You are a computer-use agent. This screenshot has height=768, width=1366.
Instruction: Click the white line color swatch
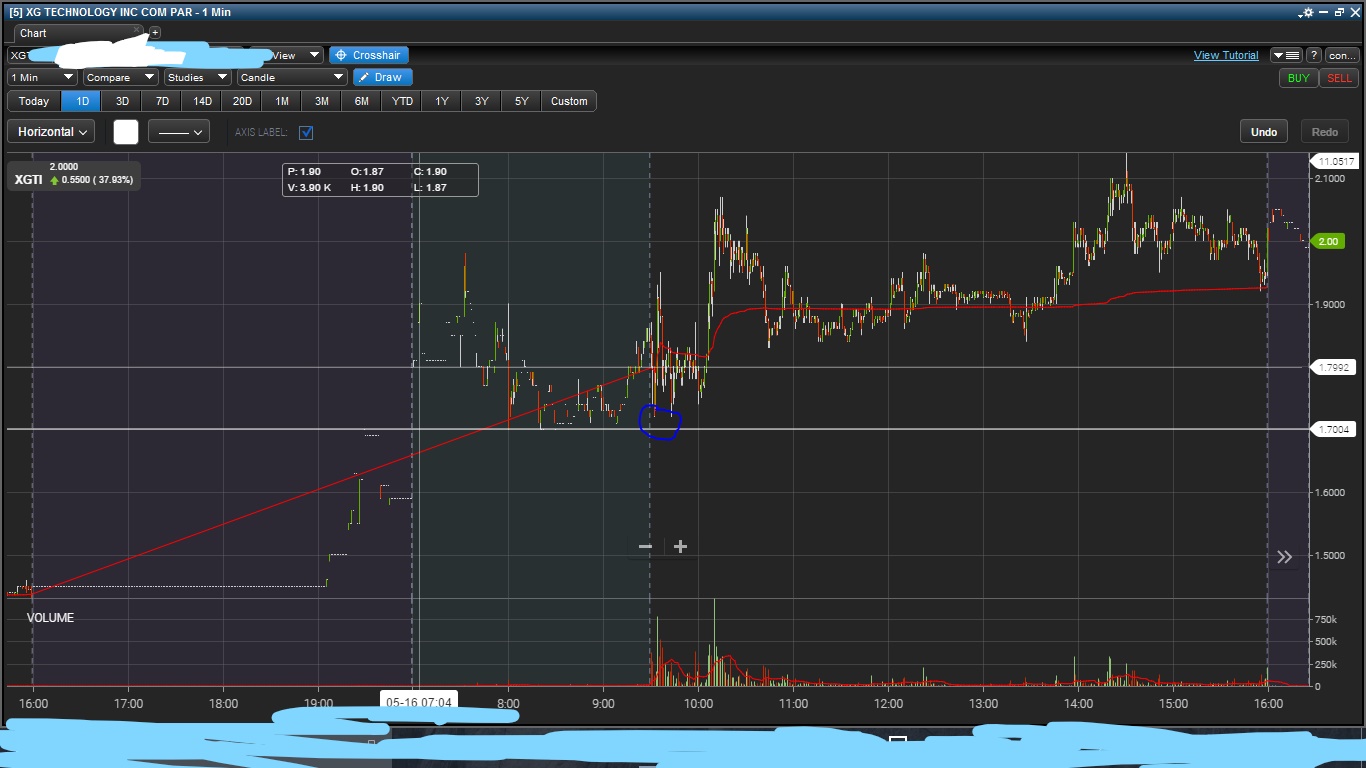pyautogui.click(x=126, y=132)
